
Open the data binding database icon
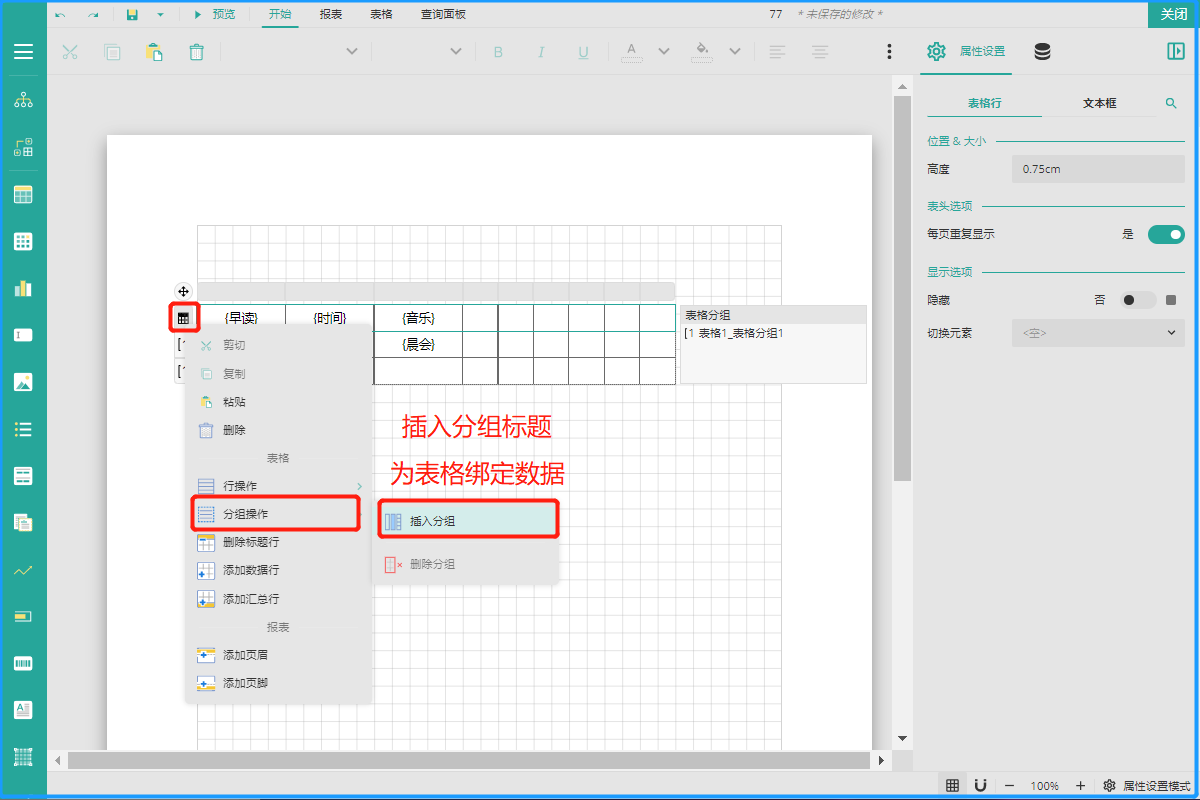click(1042, 52)
